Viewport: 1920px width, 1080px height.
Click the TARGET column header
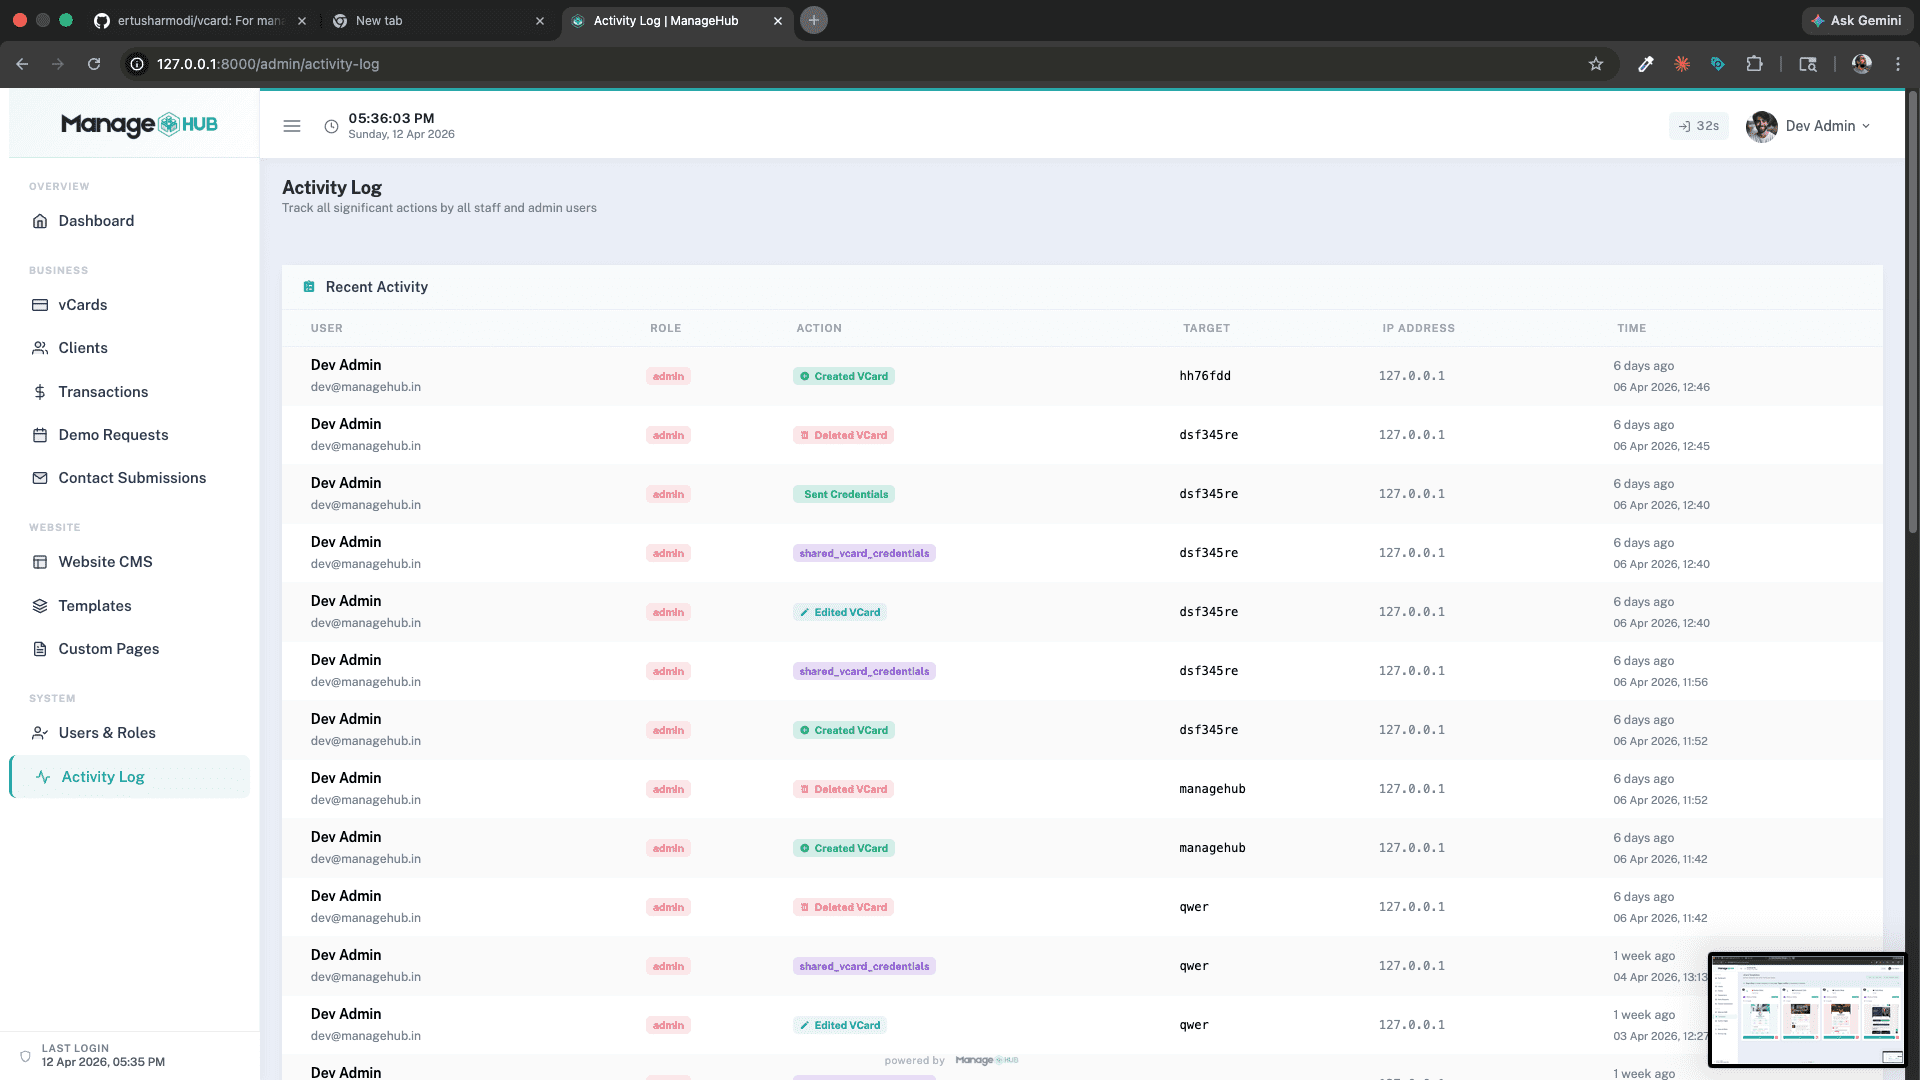point(1207,328)
